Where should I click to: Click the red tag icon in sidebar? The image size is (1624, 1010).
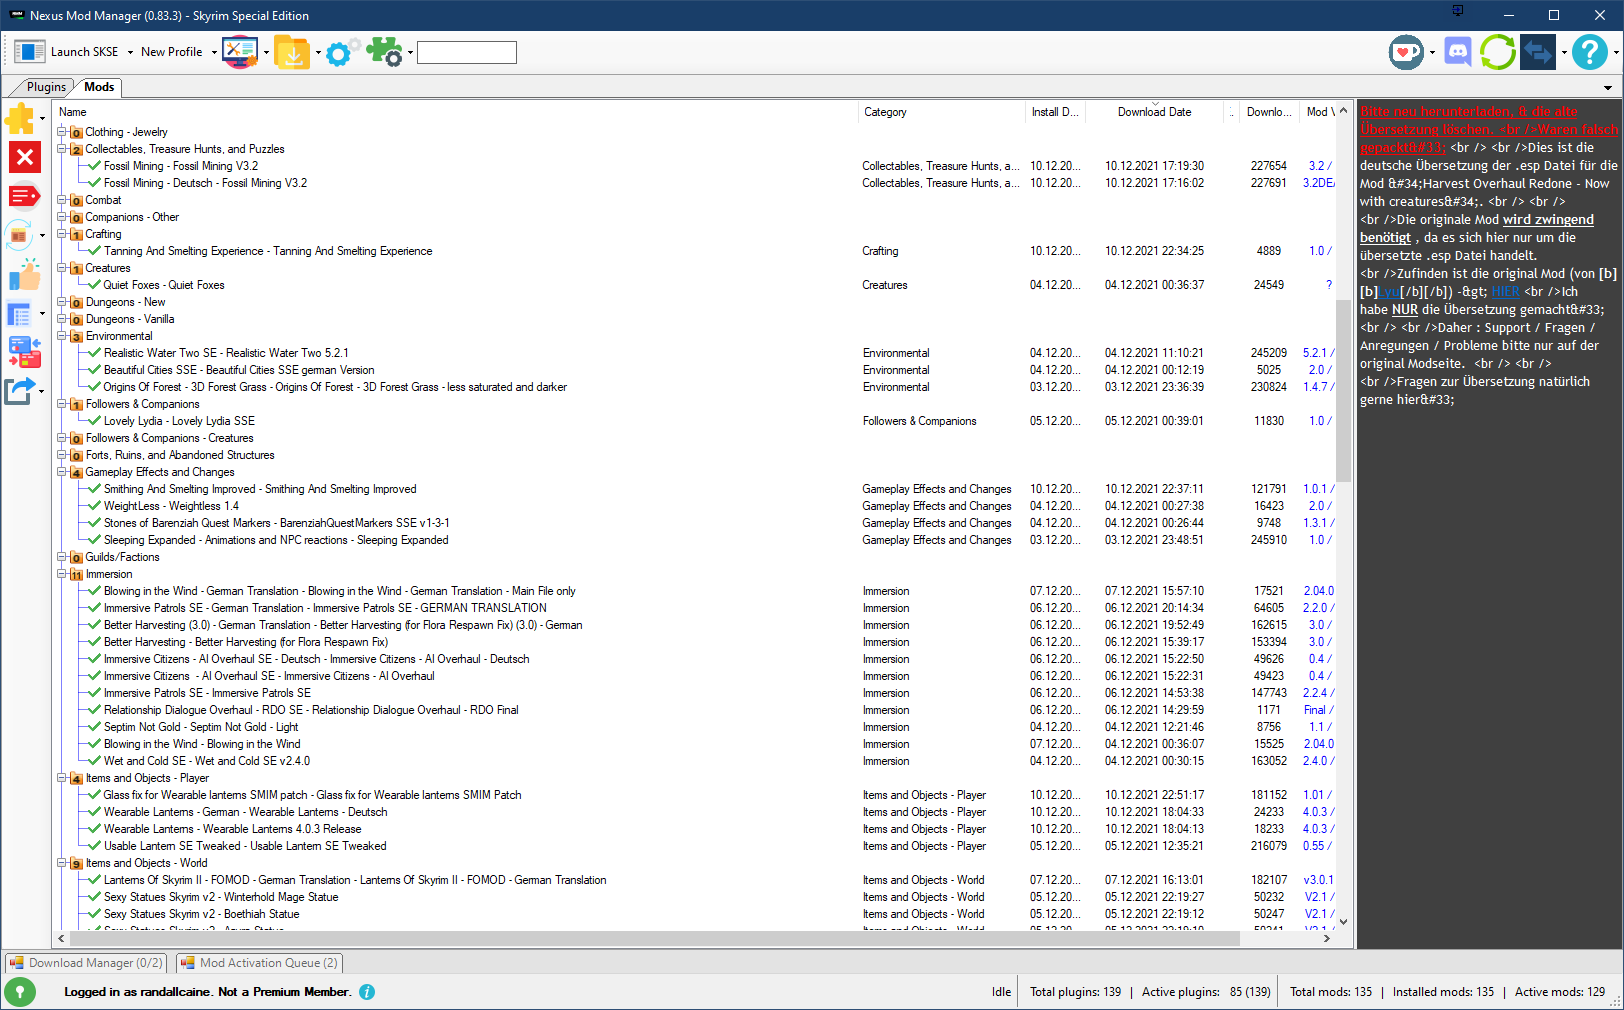tap(24, 196)
